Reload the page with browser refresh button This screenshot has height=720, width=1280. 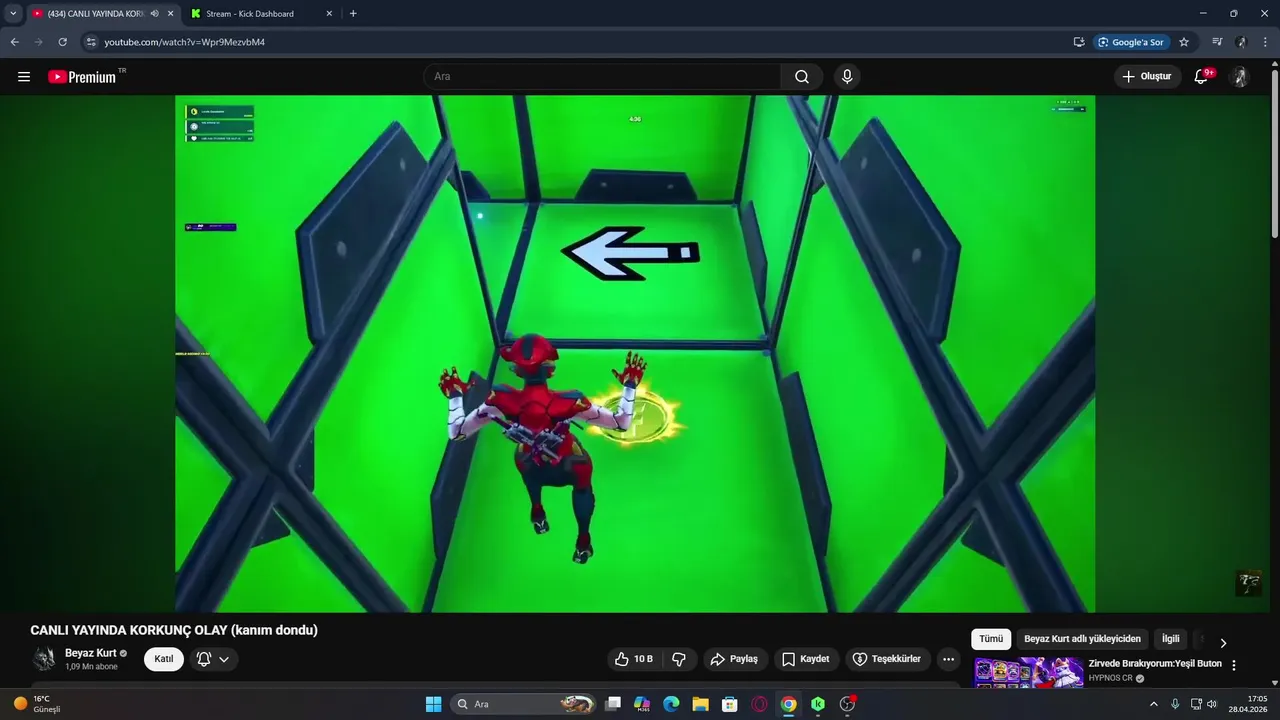62,42
